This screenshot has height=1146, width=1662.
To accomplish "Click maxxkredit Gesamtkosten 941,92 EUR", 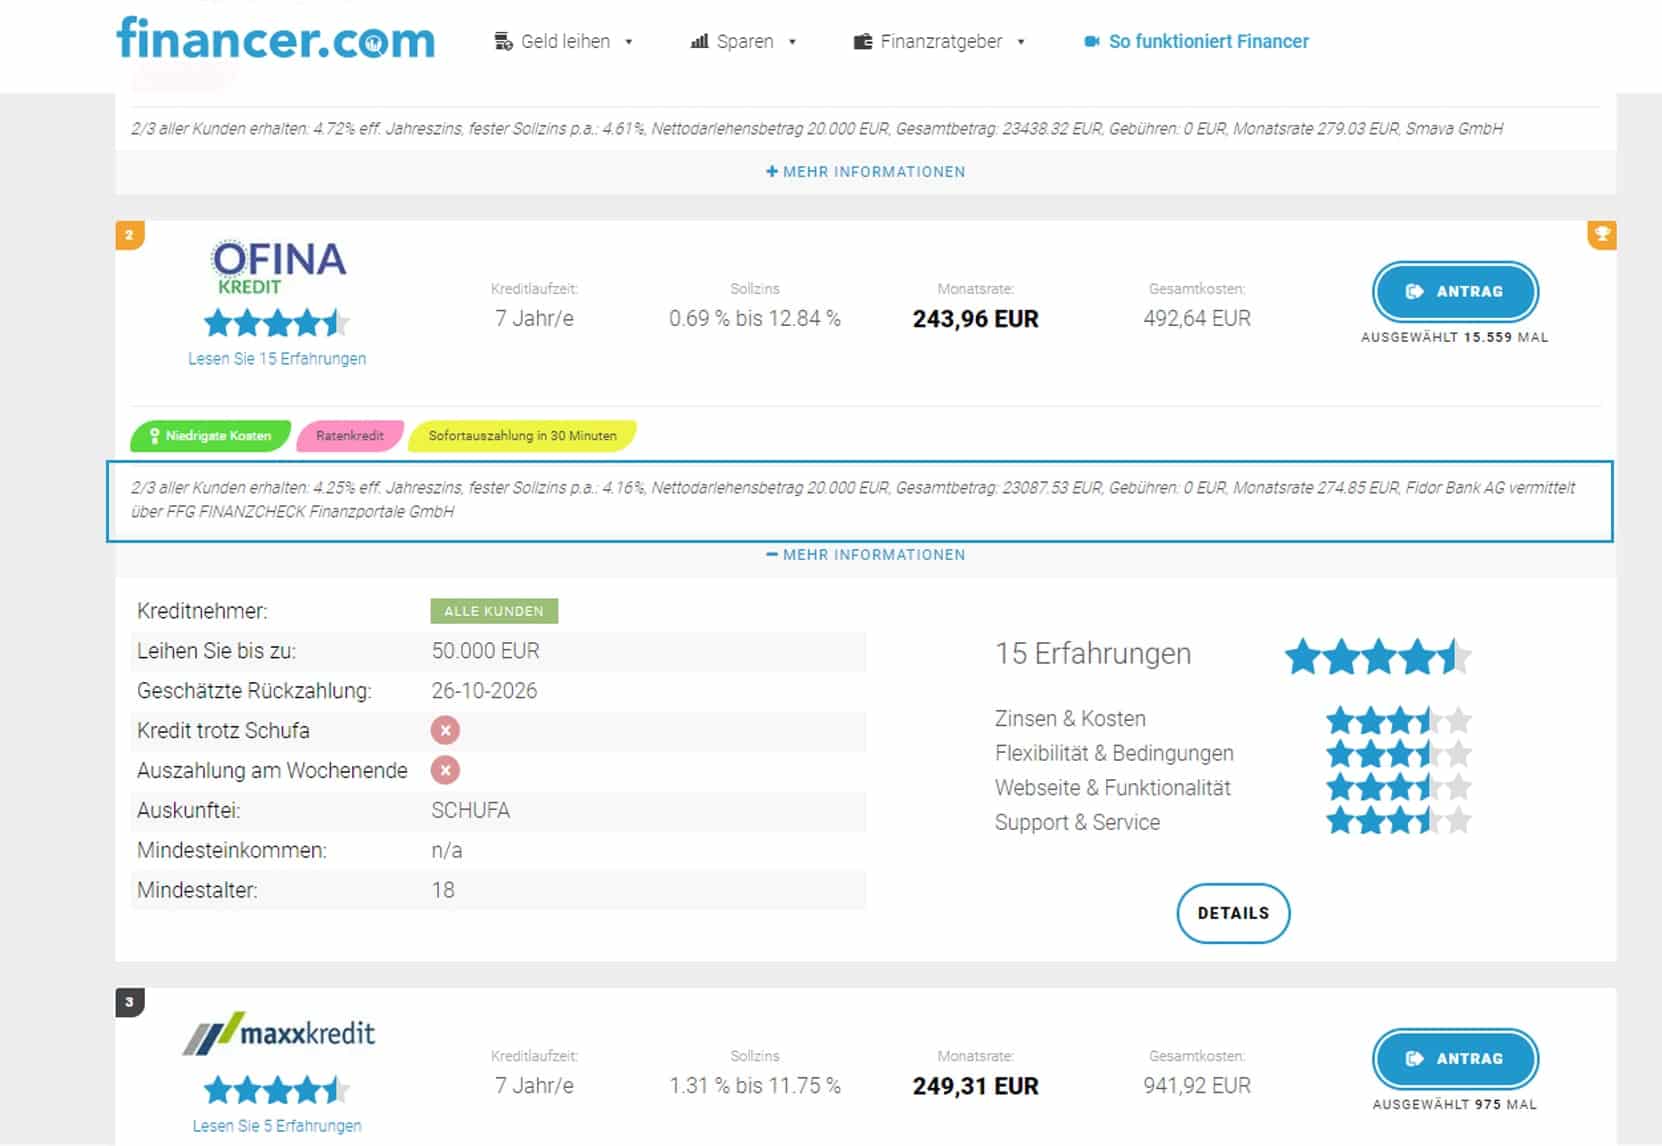I will pos(1197,1085).
